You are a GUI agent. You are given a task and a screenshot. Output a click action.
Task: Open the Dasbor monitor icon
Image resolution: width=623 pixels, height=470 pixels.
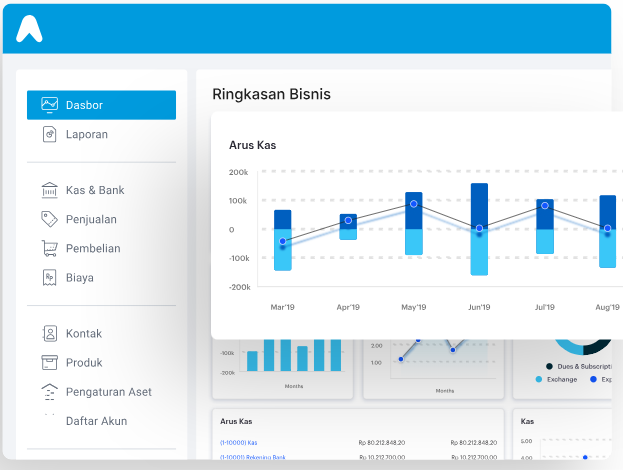pyautogui.click(x=50, y=105)
